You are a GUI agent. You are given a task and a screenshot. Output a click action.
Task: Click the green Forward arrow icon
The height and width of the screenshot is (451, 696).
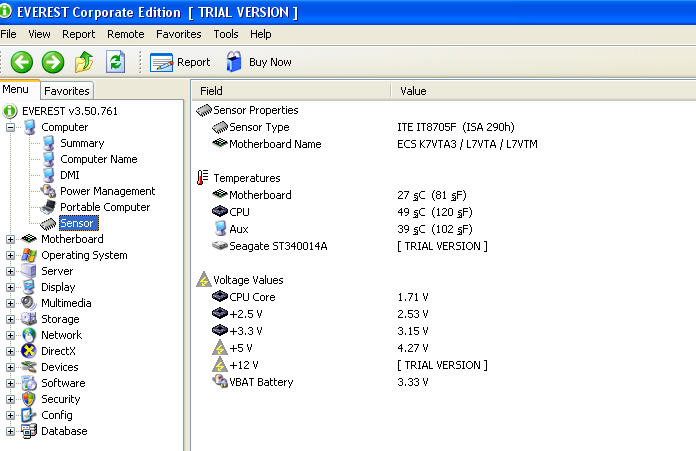coord(53,62)
